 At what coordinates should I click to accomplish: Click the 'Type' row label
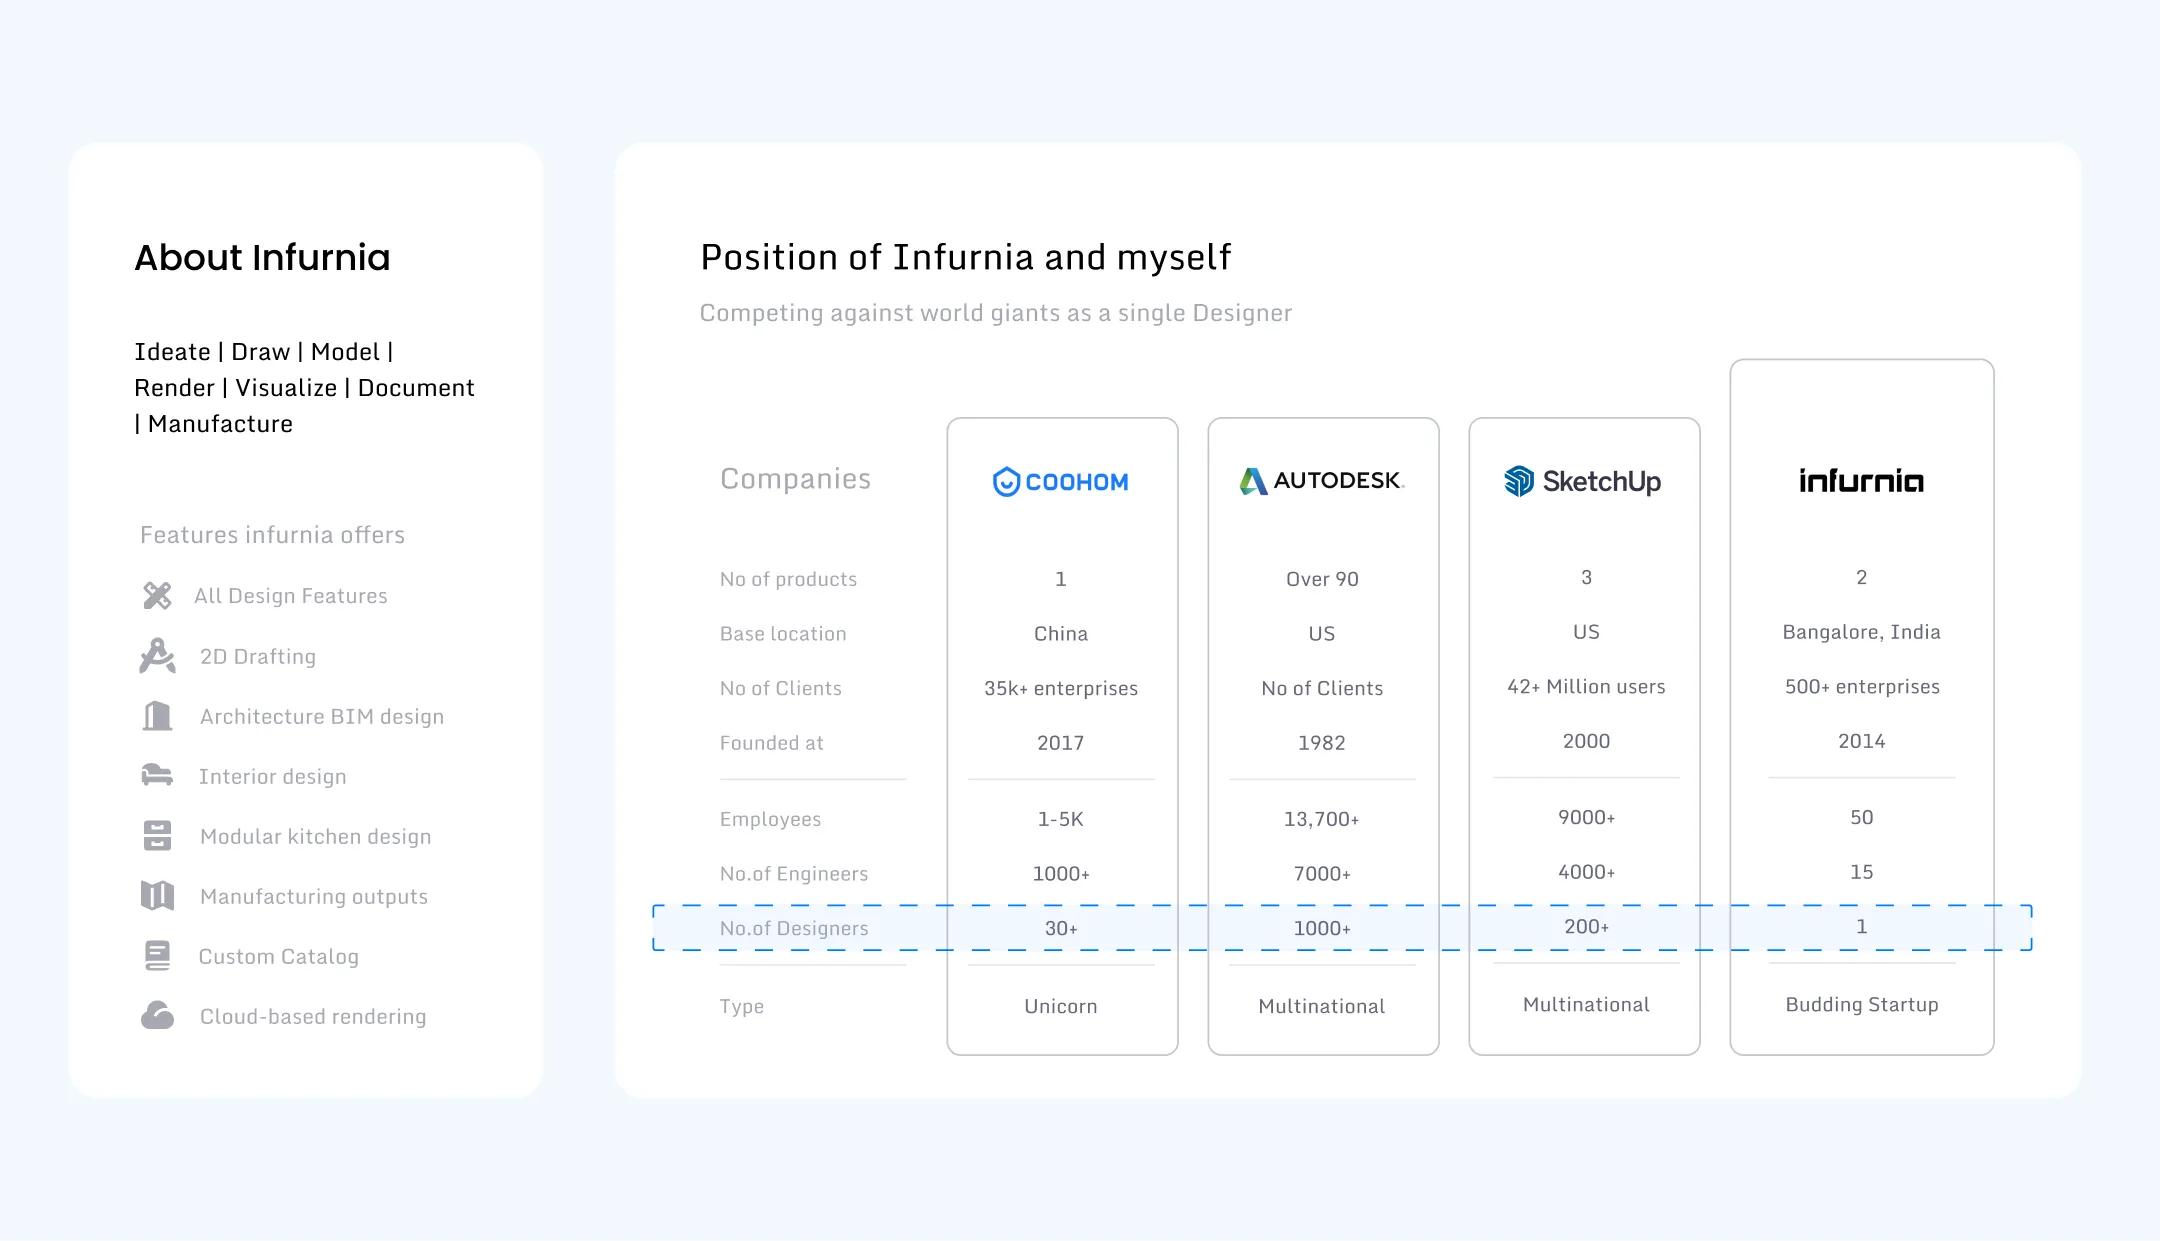(x=742, y=1007)
